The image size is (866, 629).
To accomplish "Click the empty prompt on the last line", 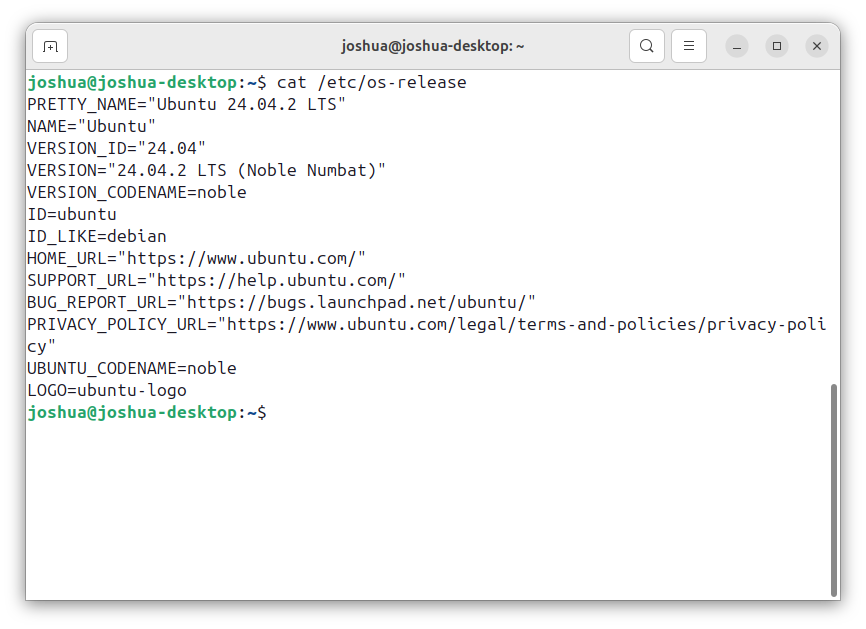I will [x=147, y=413].
